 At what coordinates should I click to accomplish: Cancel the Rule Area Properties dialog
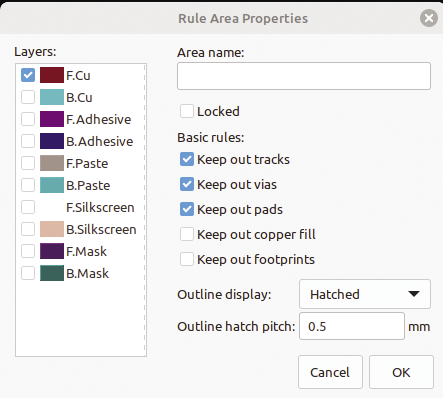(x=330, y=372)
